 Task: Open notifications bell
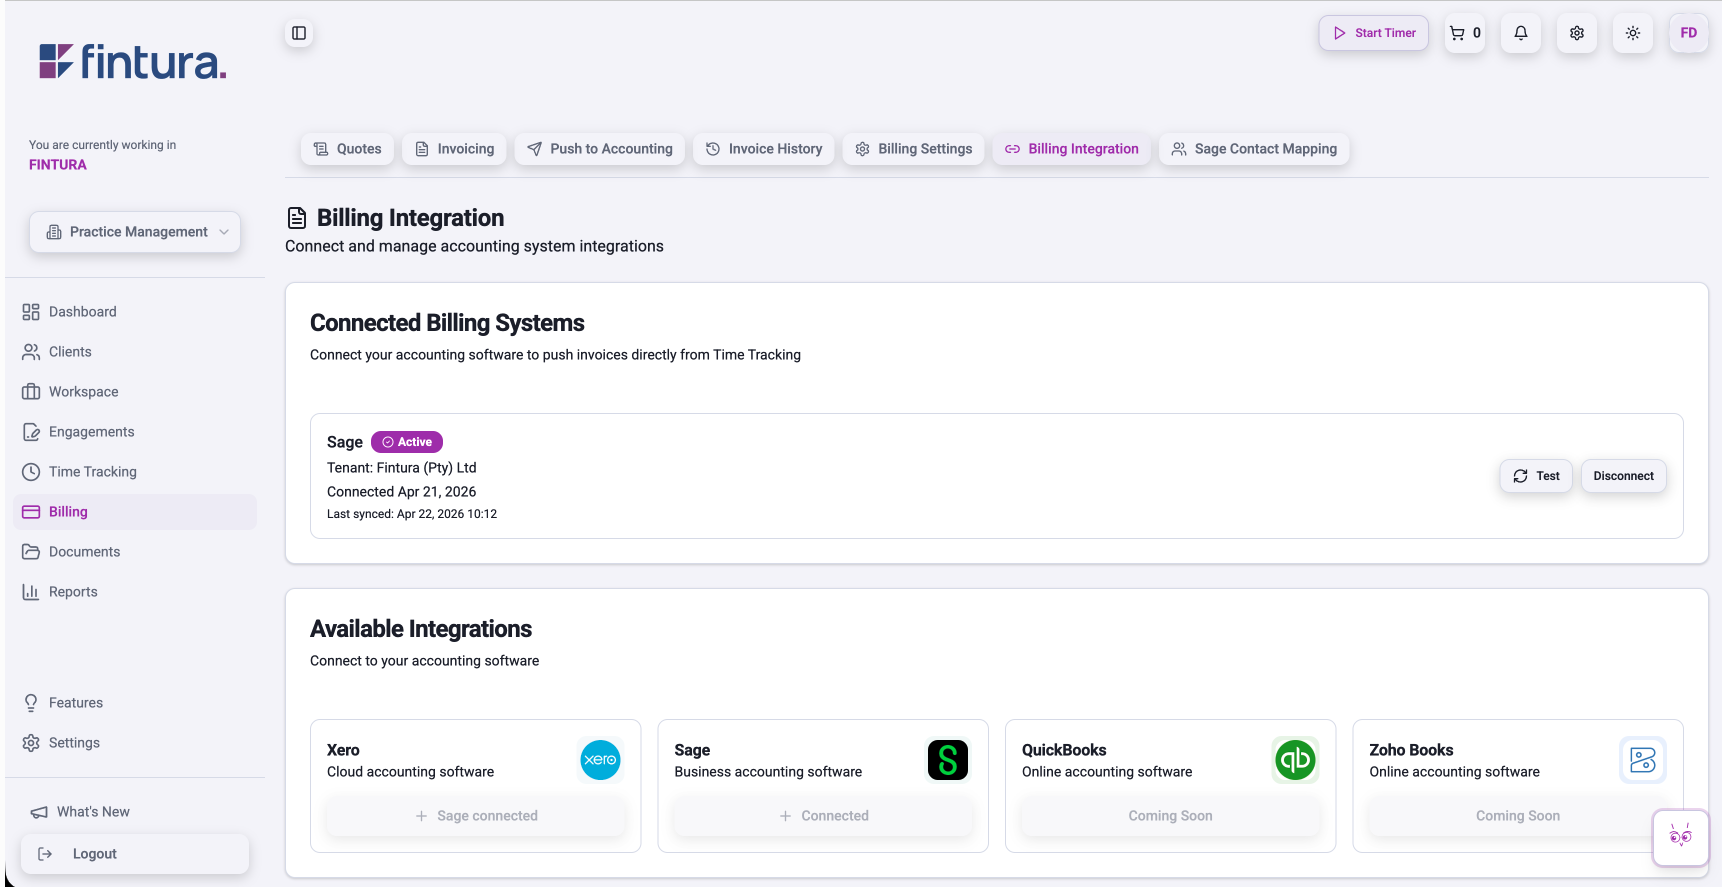coord(1521,33)
